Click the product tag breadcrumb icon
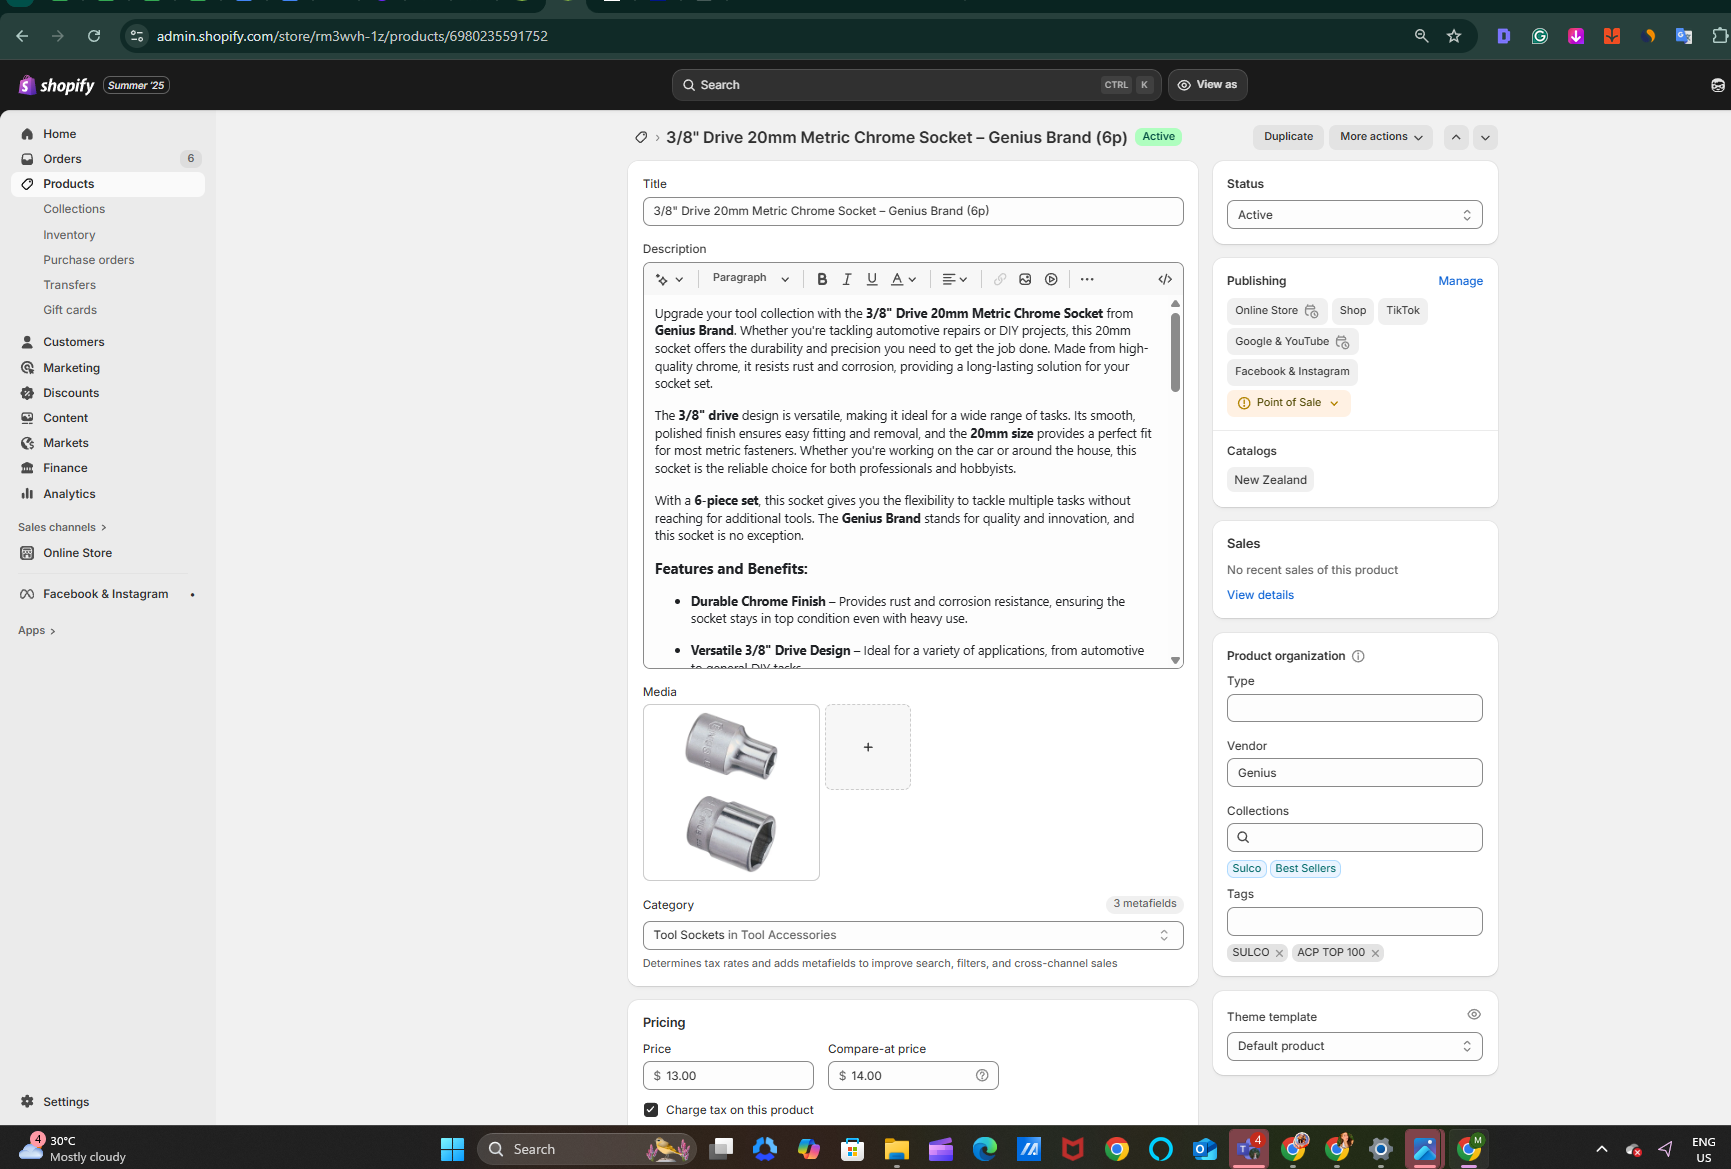The width and height of the screenshot is (1731, 1169). 641,137
